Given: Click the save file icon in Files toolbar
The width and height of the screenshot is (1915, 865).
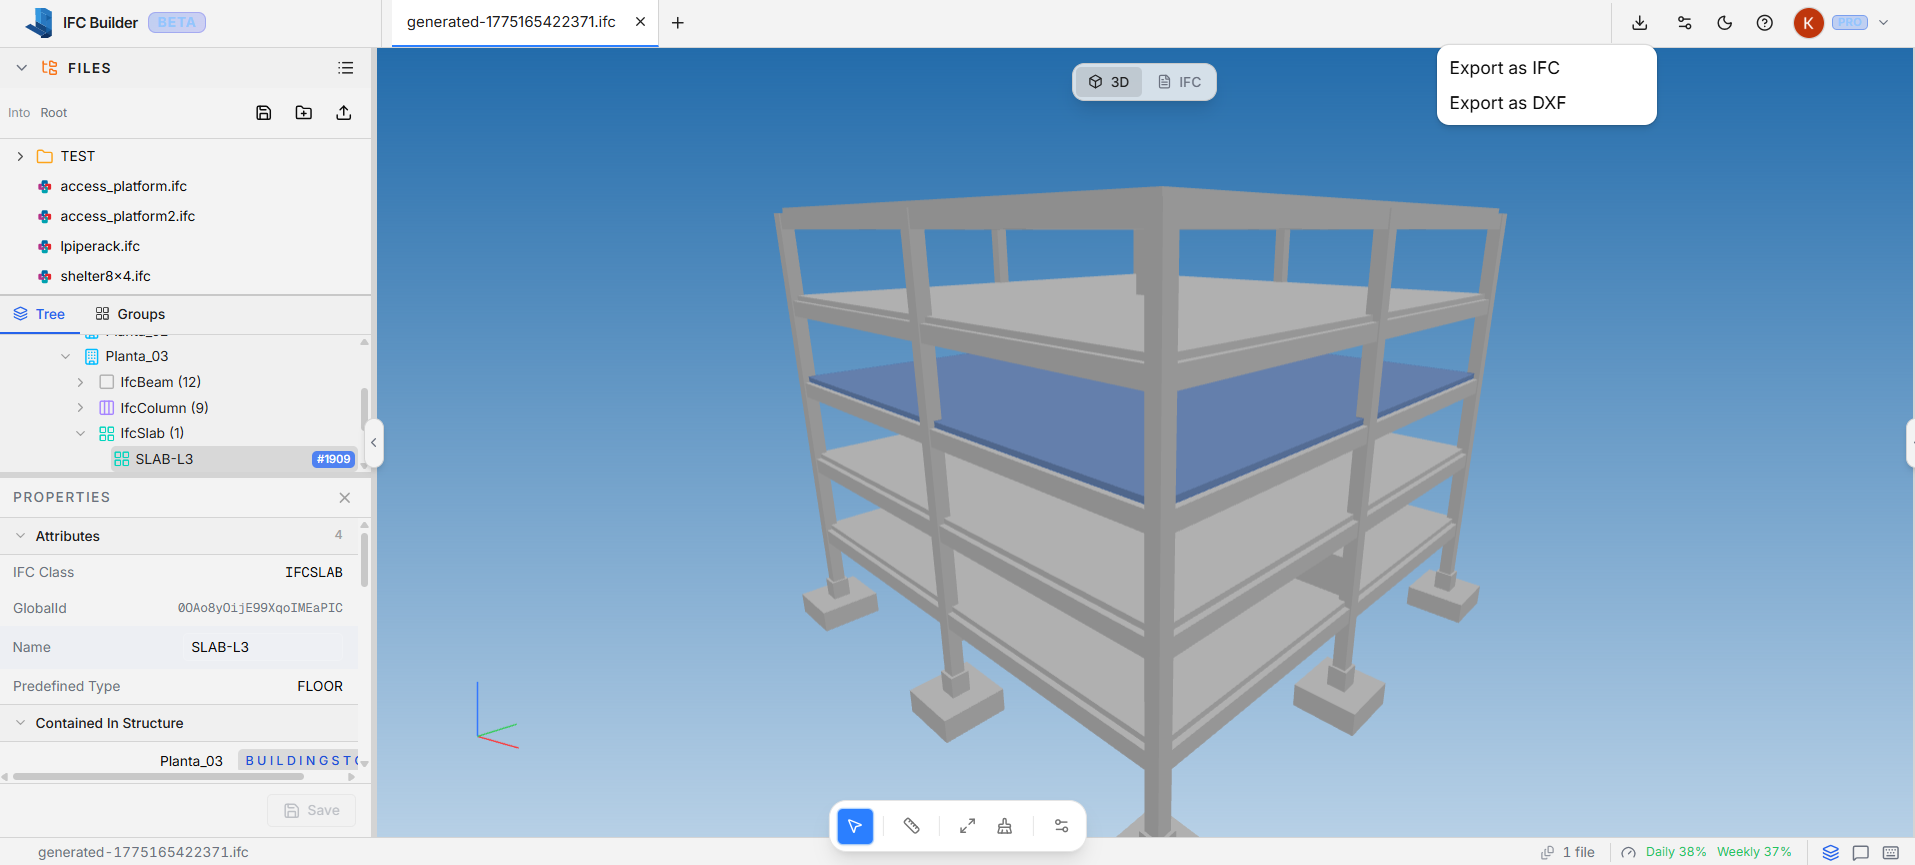Looking at the screenshot, I should point(264,113).
